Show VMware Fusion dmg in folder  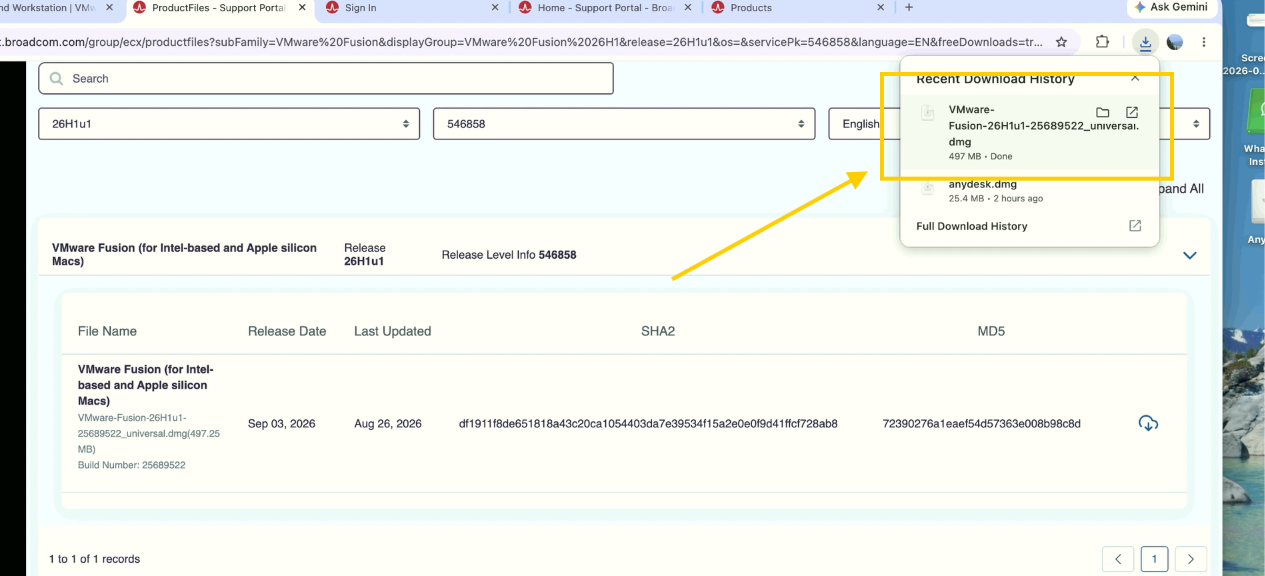(1103, 112)
